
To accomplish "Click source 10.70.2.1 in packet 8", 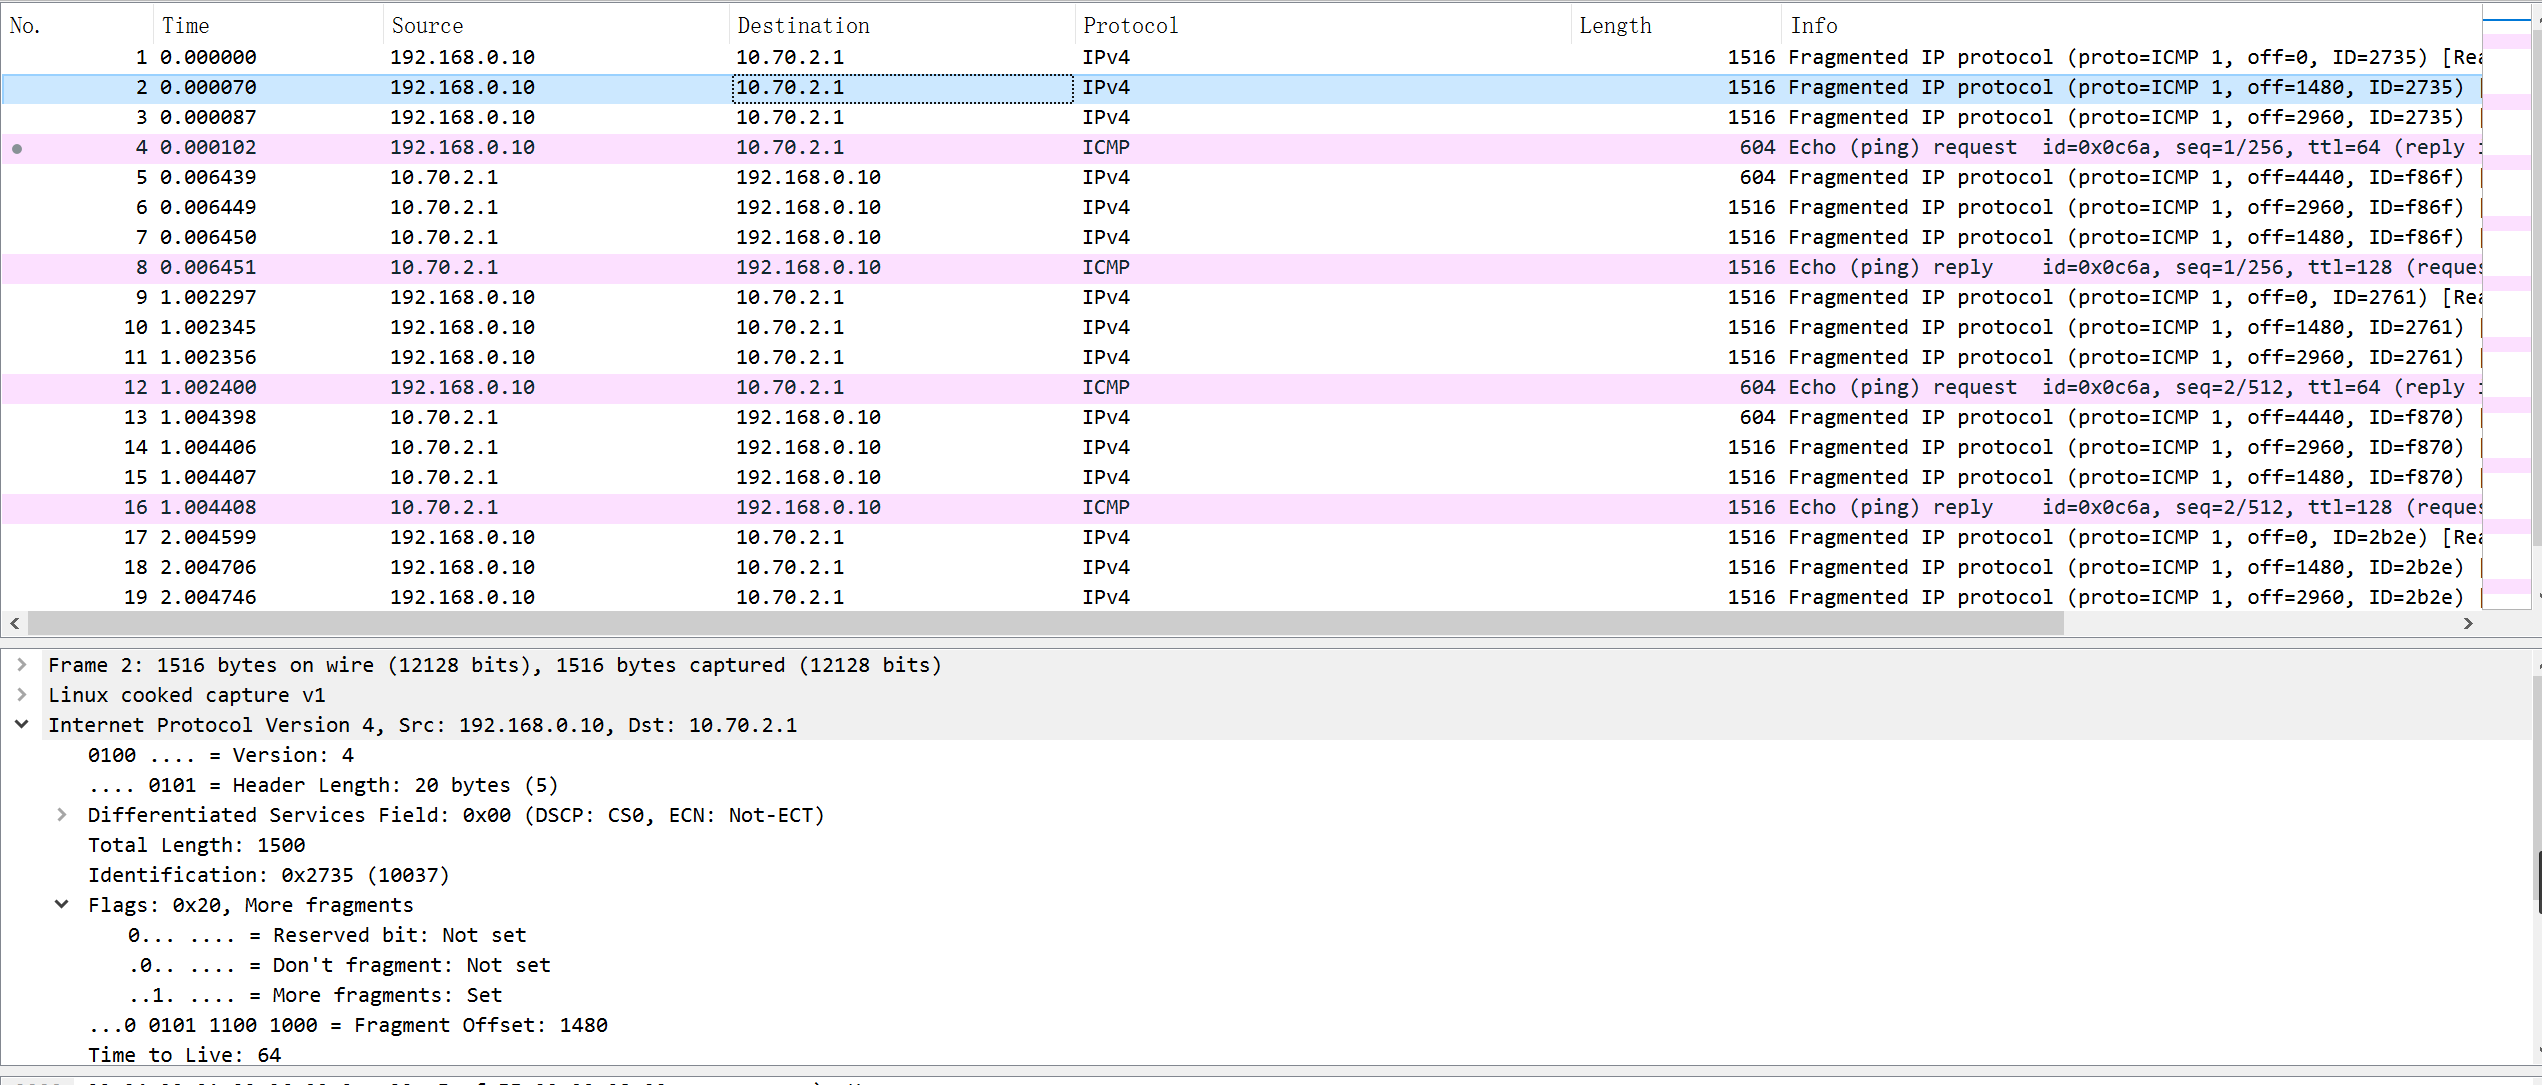I will point(444,267).
